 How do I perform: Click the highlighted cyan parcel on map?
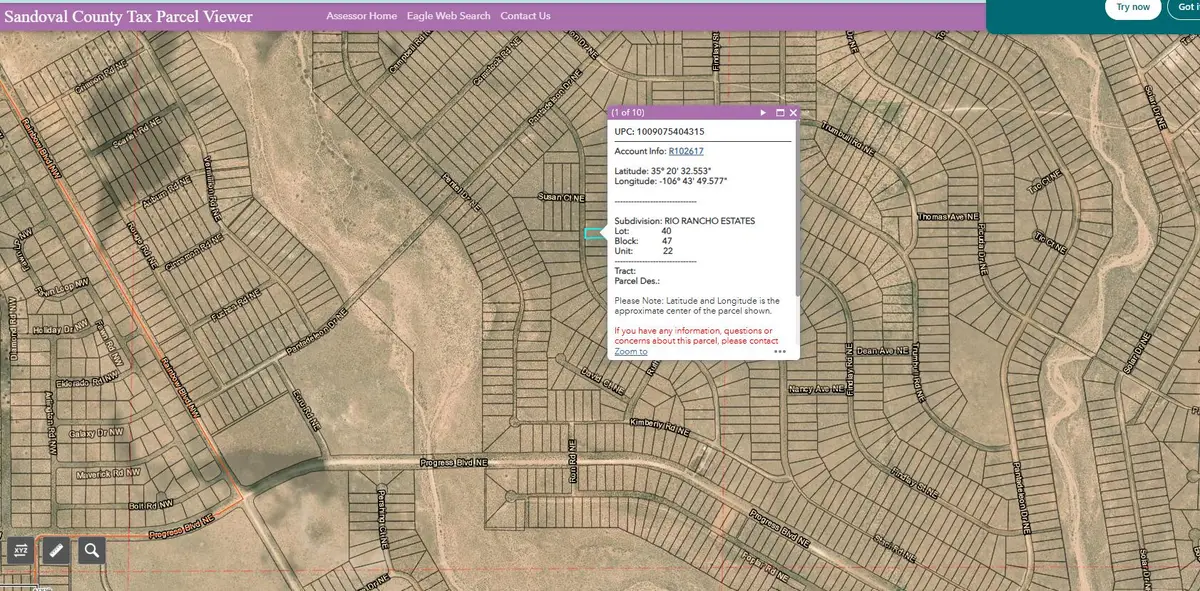coord(593,234)
